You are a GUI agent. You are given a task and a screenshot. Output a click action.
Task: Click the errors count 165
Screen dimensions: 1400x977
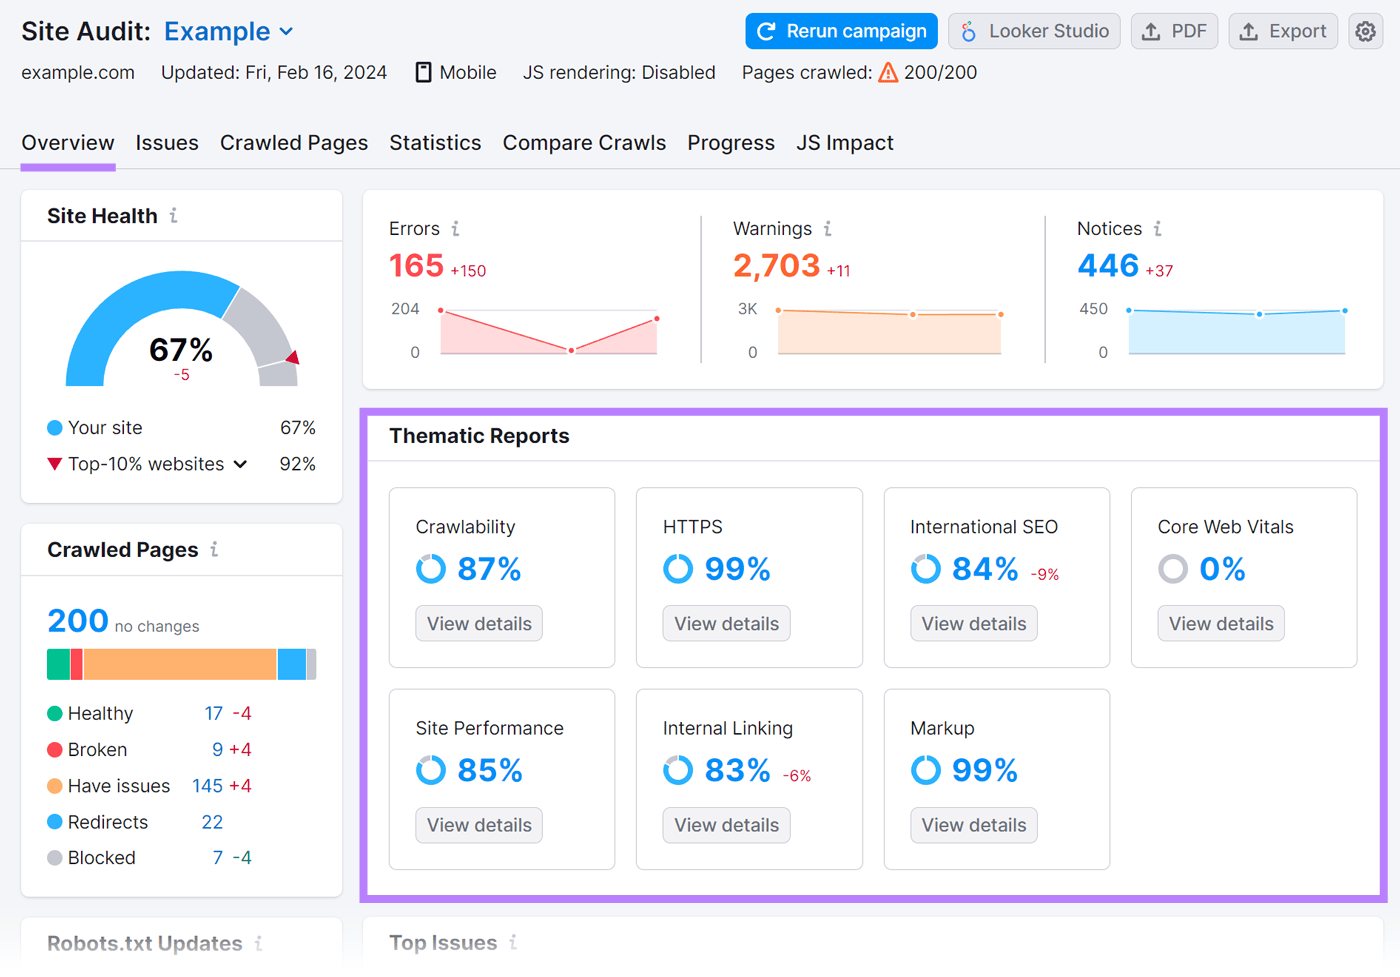point(416,266)
